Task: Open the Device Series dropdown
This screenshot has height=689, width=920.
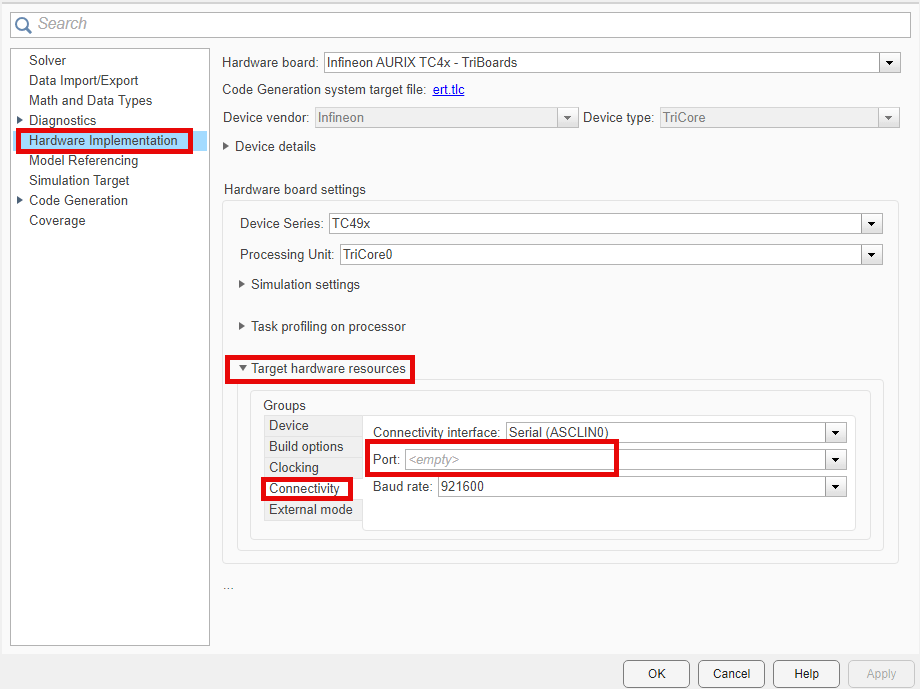Action: pos(871,224)
